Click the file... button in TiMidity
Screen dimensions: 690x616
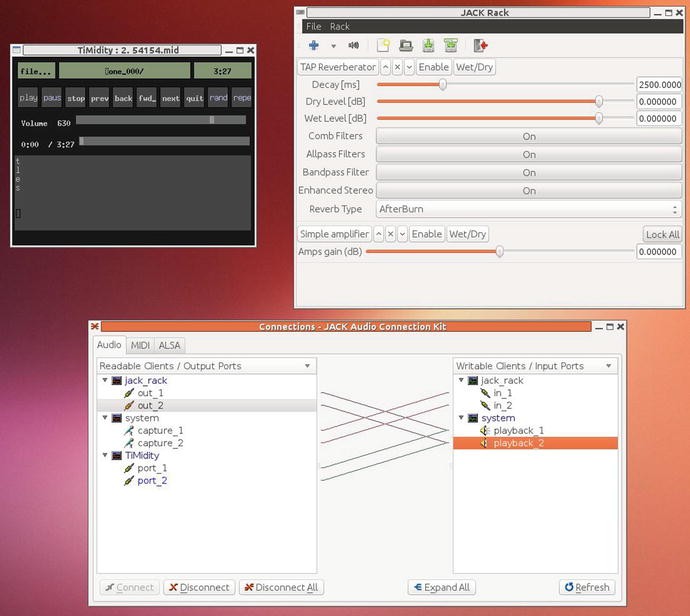37,71
